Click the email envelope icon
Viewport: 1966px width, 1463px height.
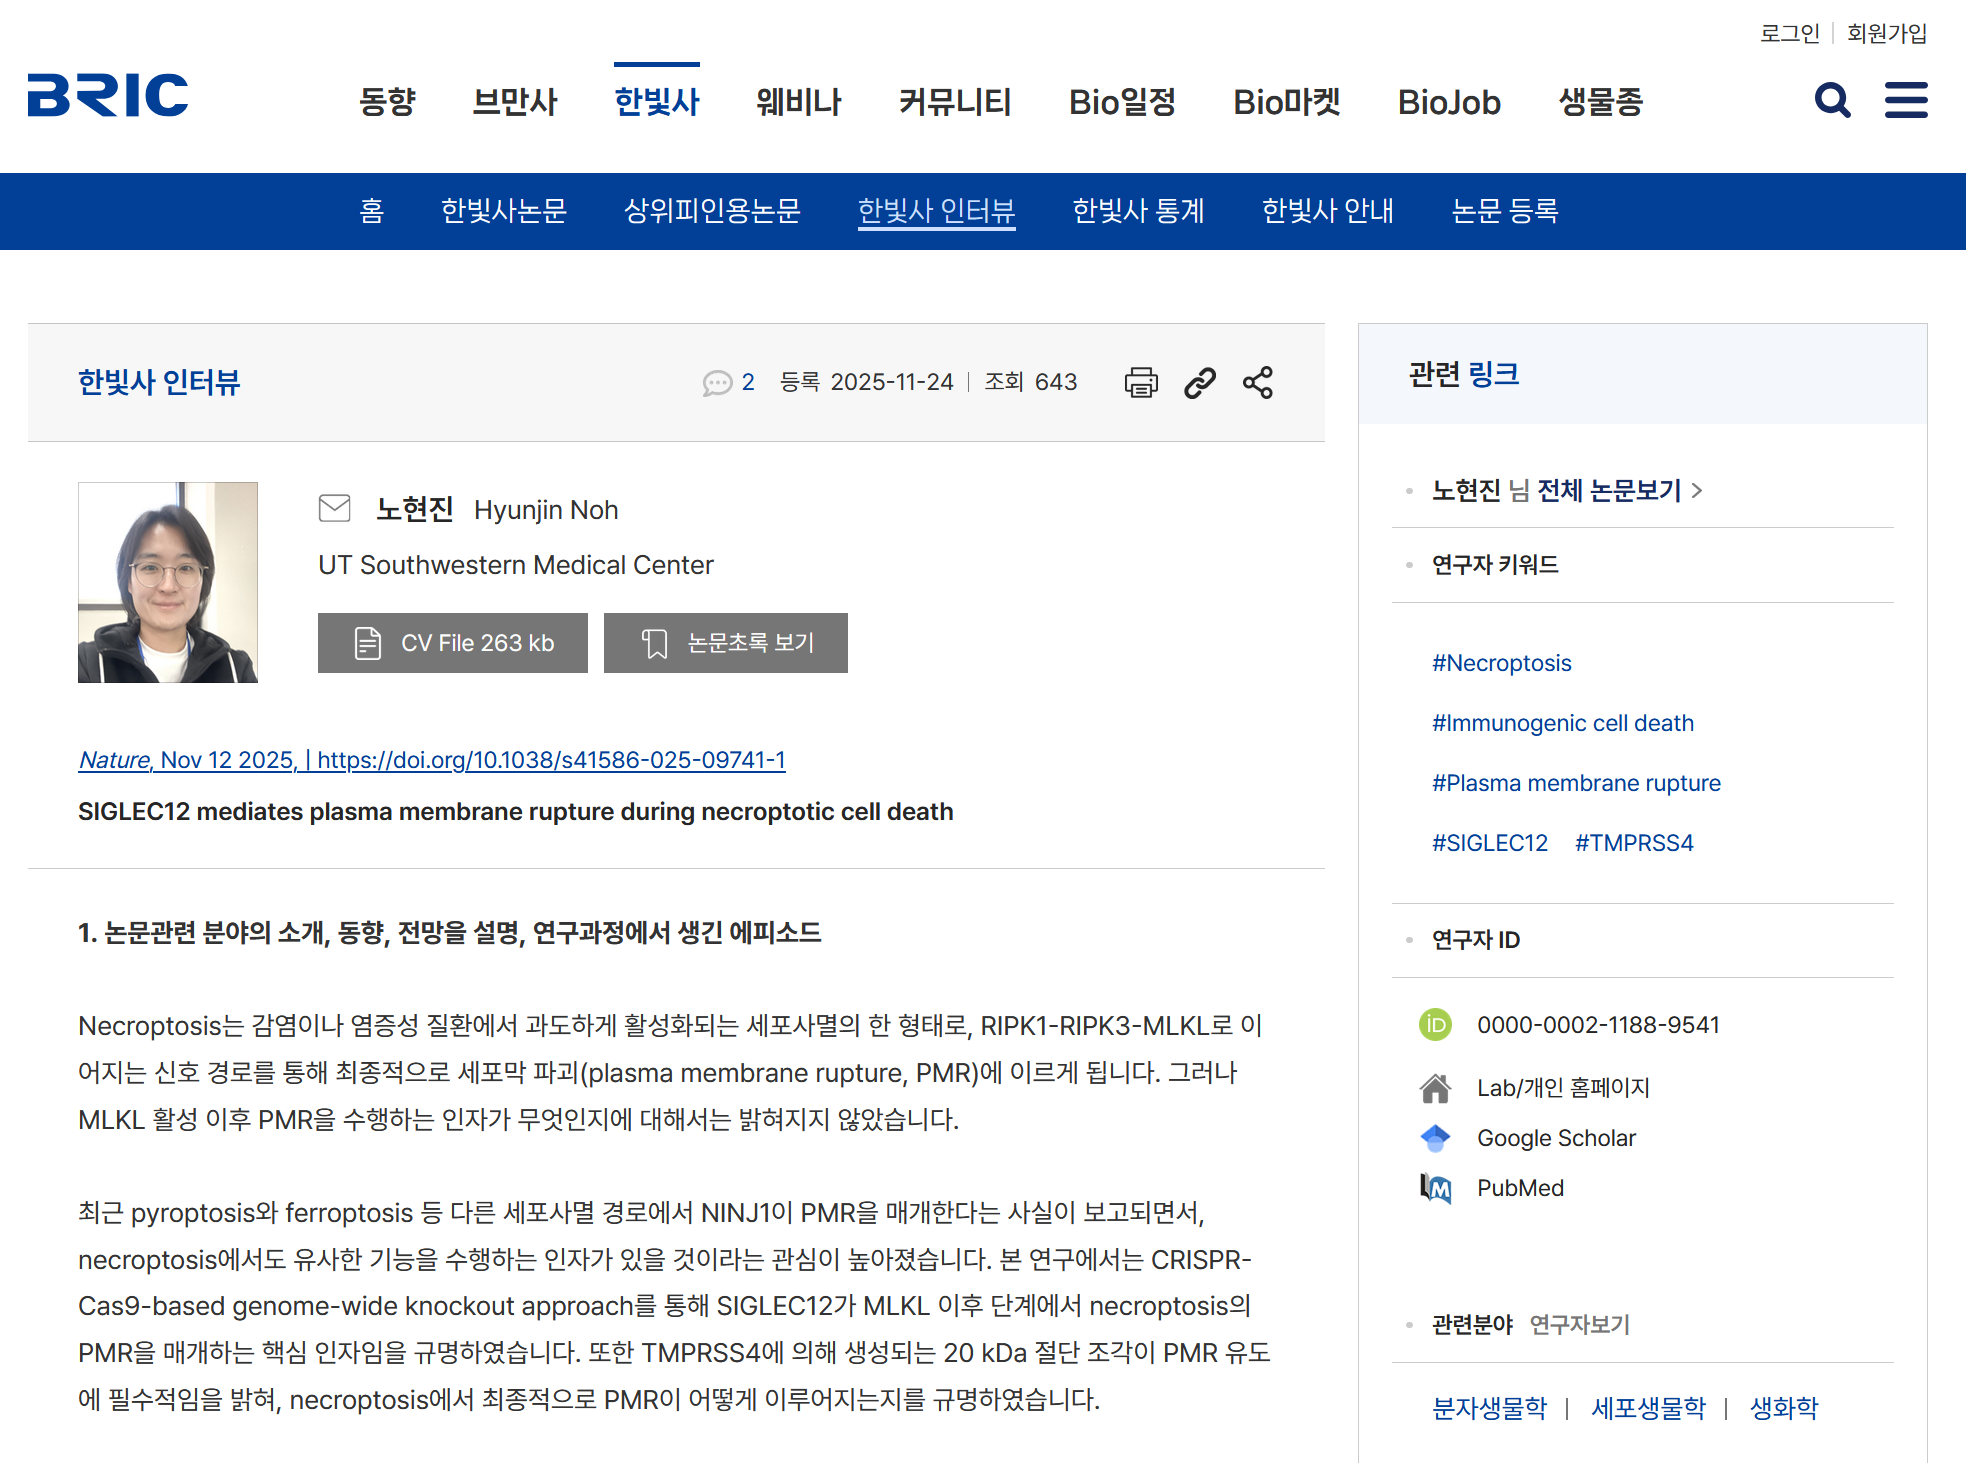334,509
